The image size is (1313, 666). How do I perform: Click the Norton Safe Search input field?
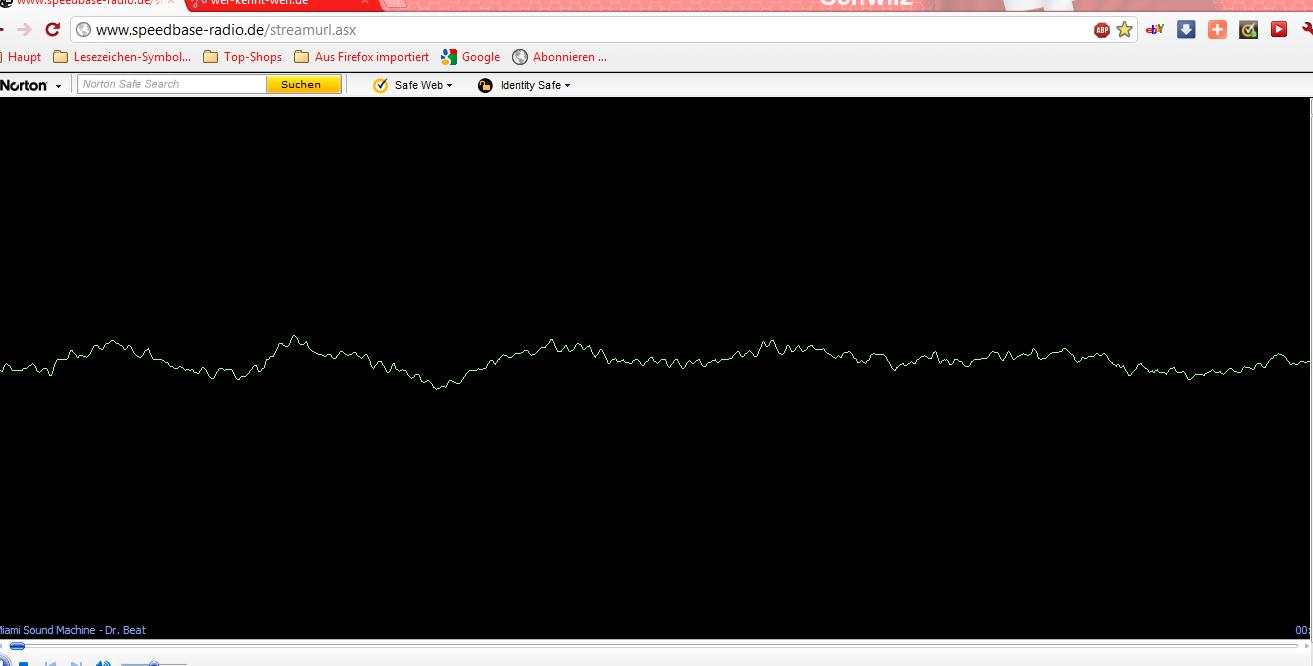(x=172, y=85)
